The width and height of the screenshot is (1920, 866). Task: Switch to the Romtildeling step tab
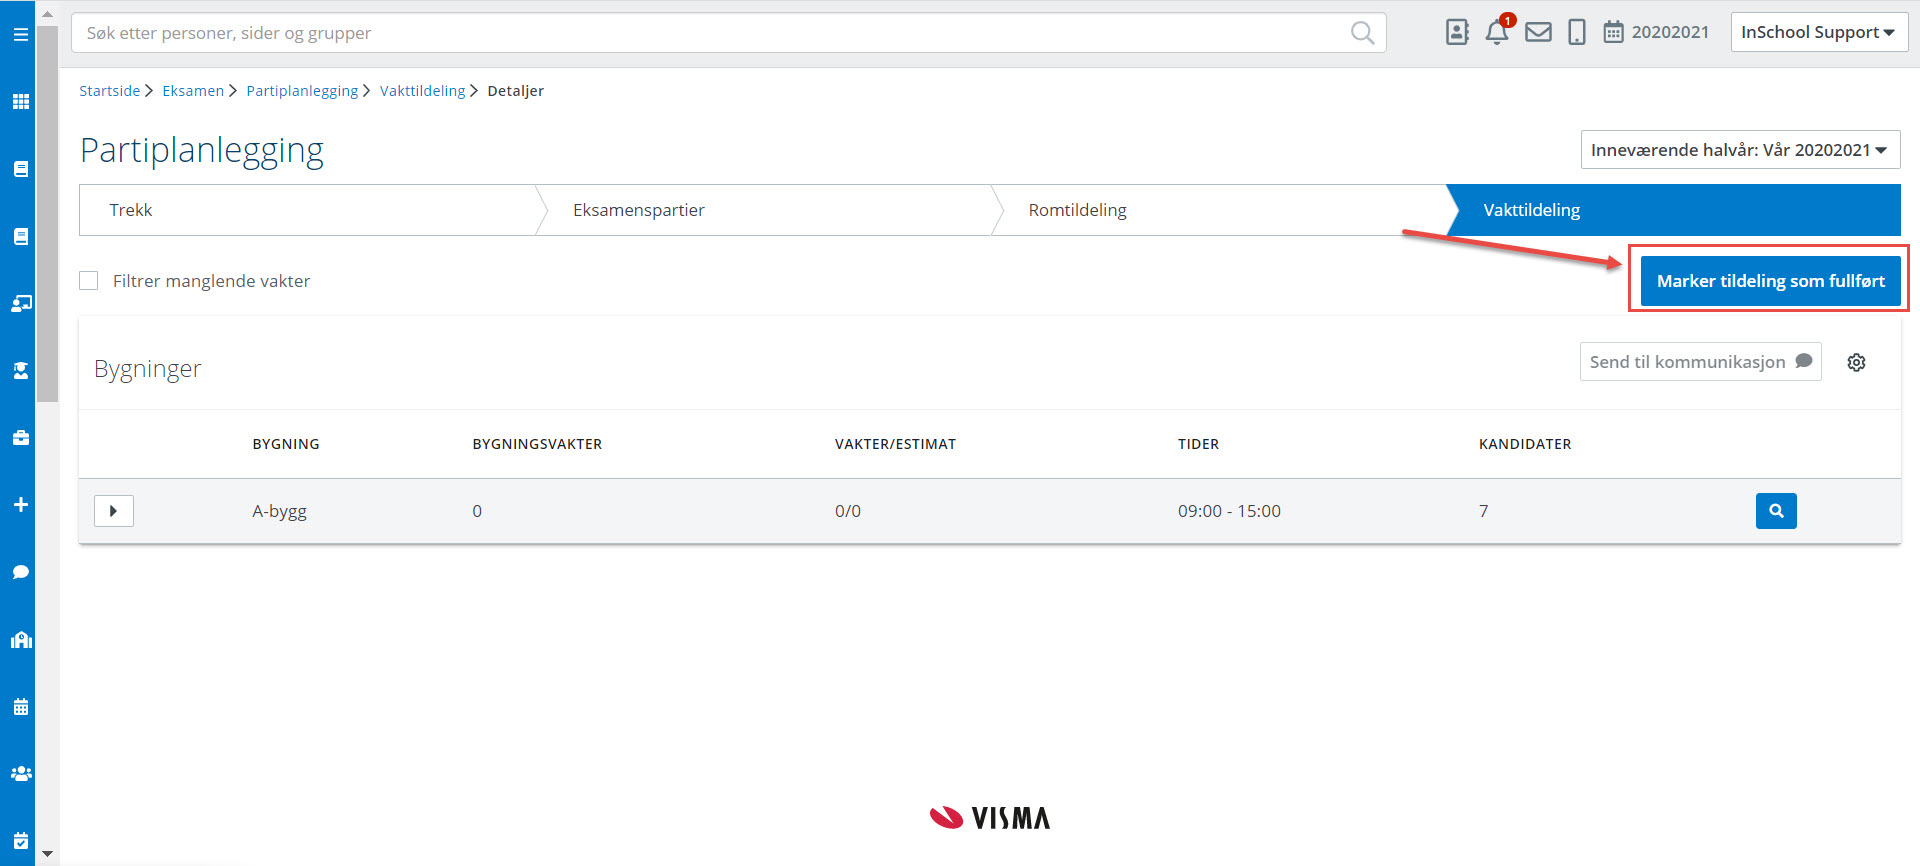[1220, 210]
